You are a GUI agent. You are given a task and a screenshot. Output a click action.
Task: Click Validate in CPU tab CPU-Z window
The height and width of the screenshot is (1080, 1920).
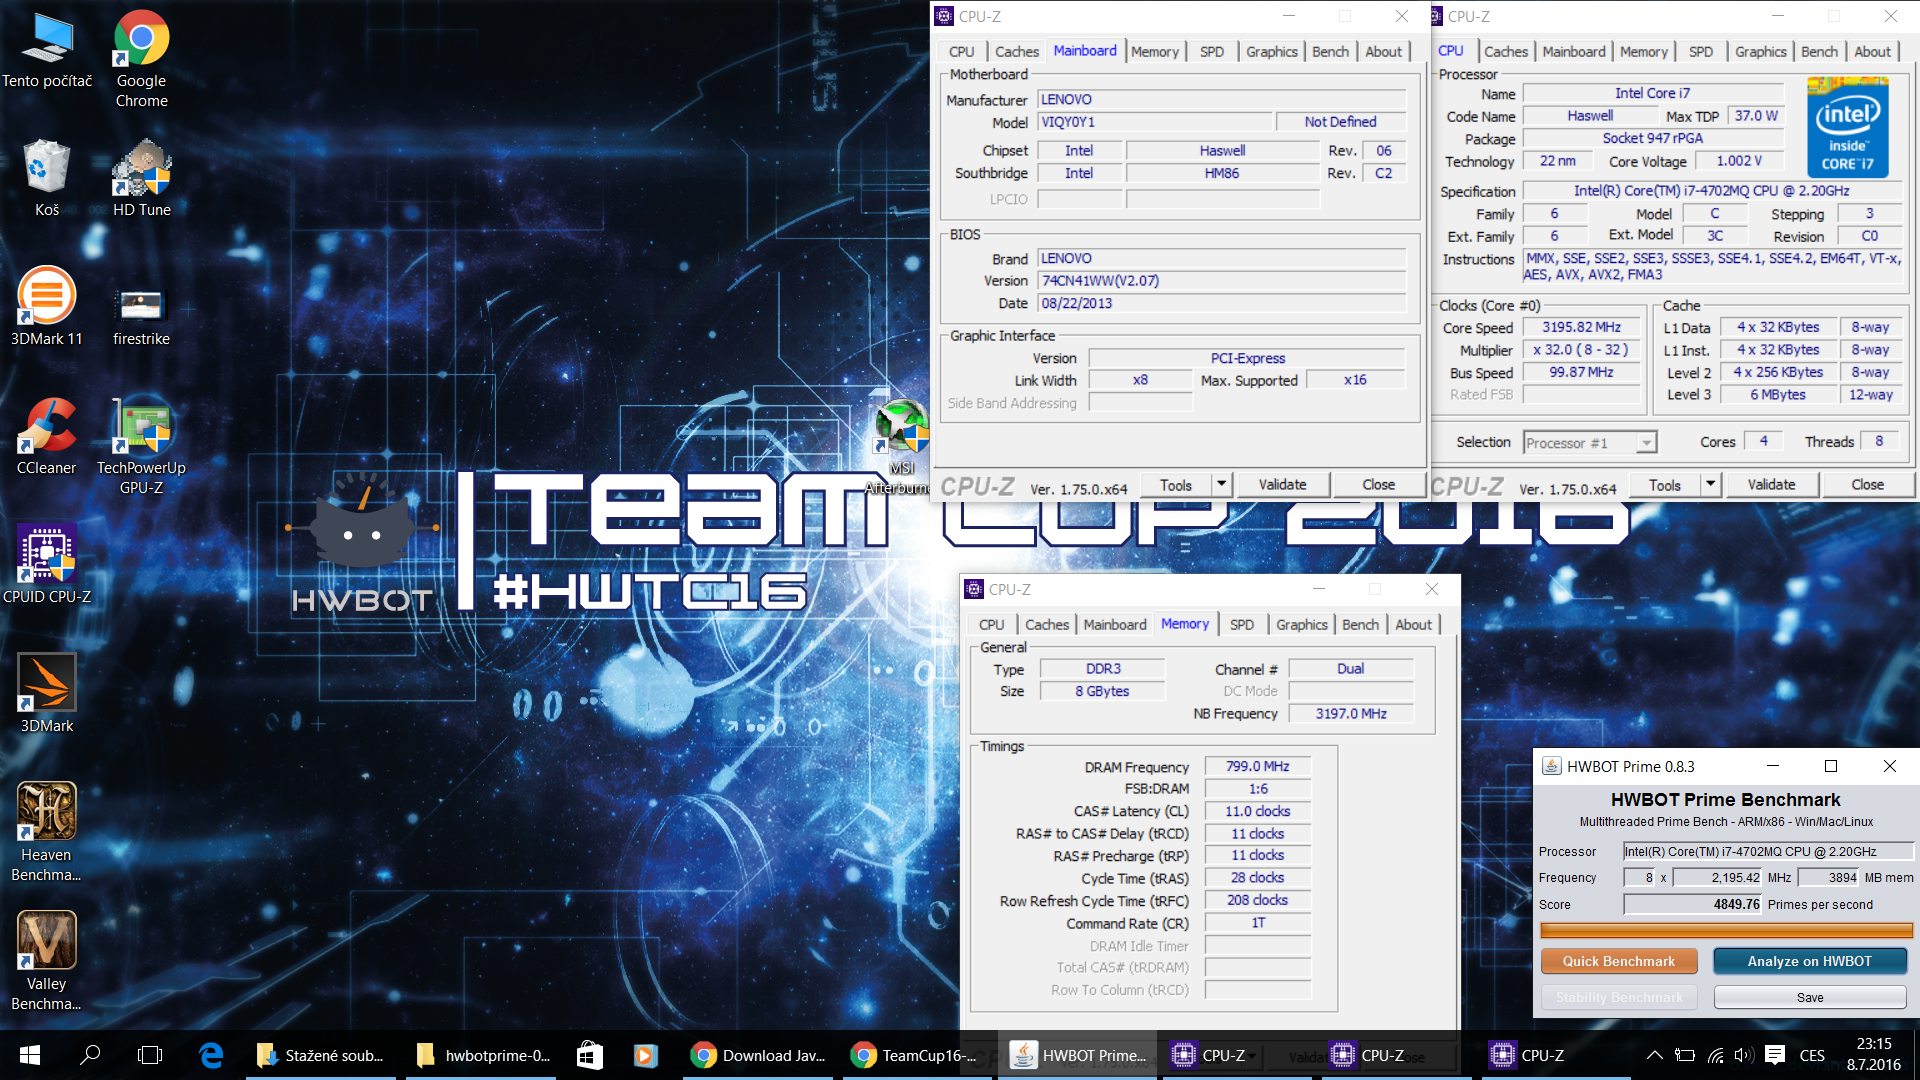[x=1771, y=485]
